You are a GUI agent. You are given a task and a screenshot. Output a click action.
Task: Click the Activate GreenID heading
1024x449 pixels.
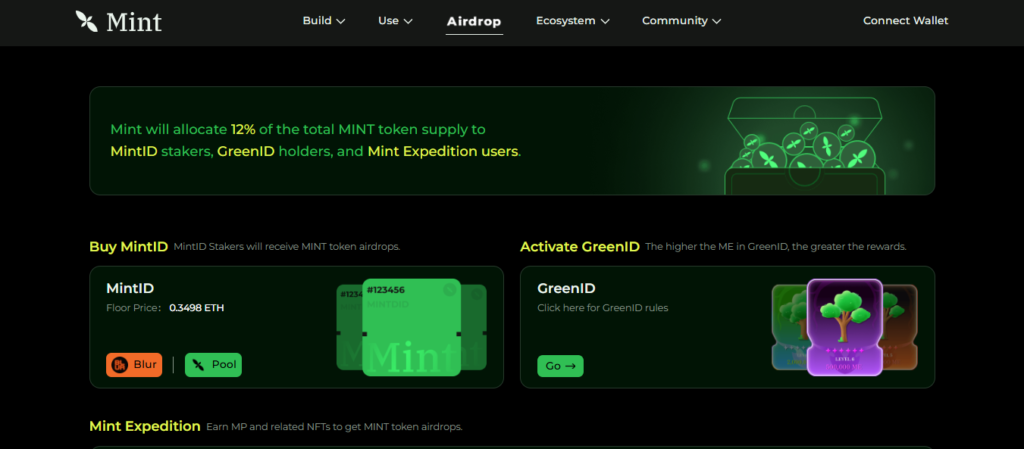[579, 246]
